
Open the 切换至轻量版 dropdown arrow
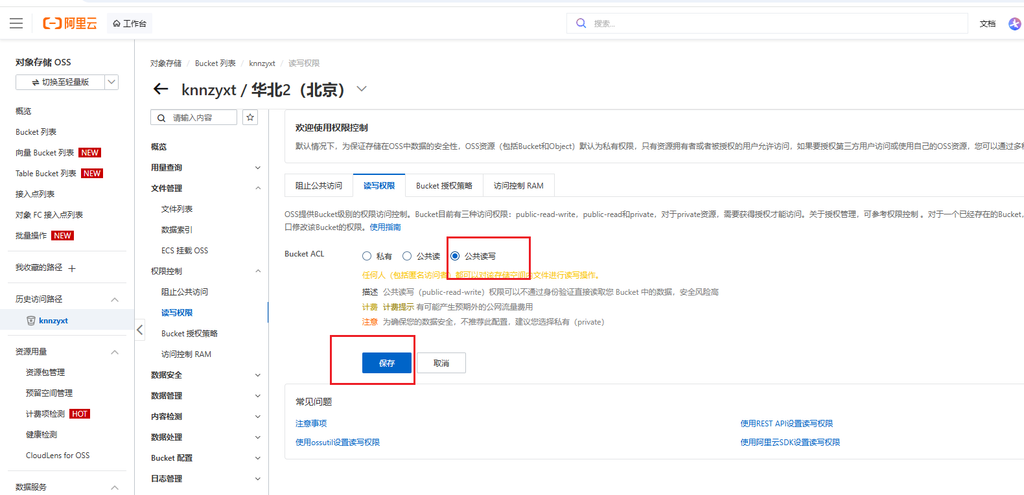tap(112, 82)
